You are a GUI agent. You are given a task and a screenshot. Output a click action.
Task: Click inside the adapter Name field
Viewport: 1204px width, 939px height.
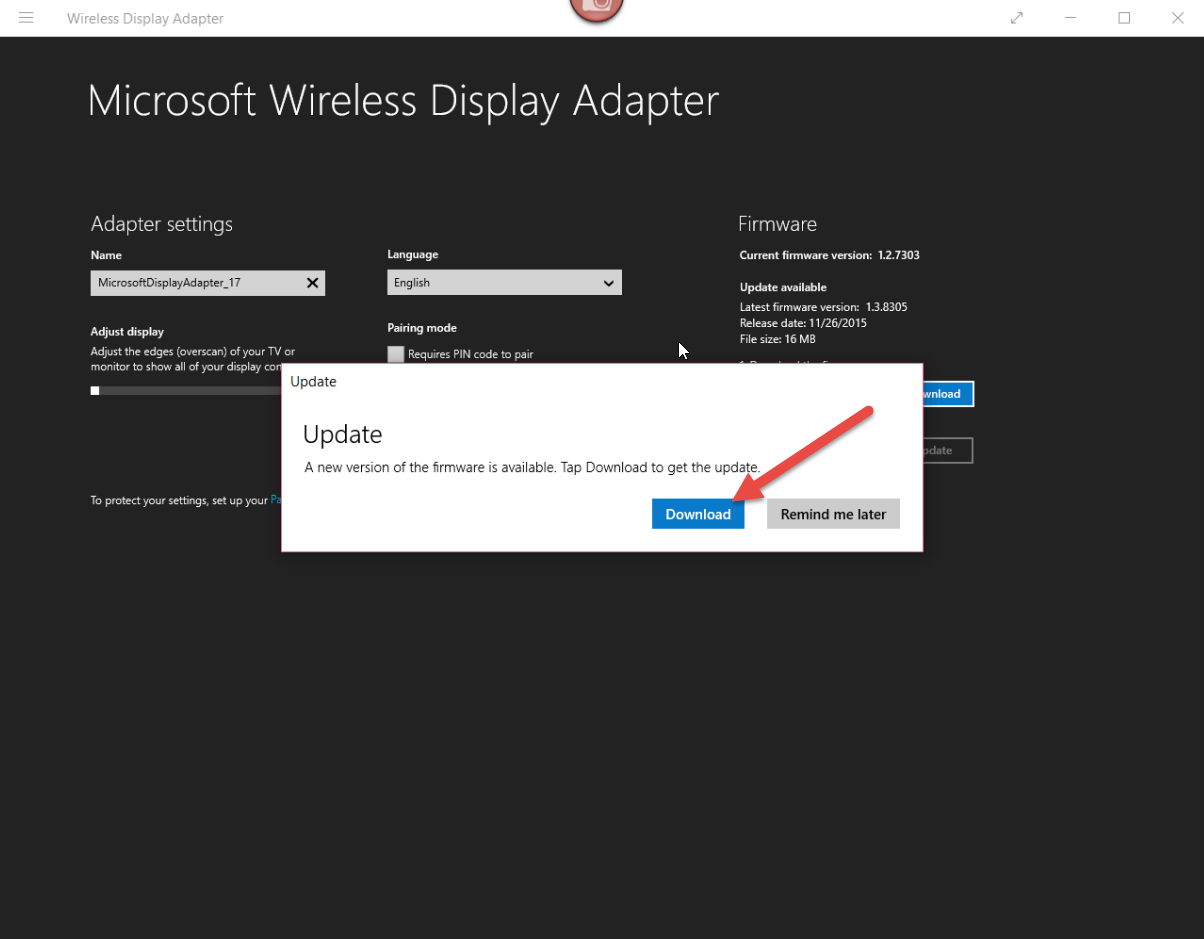click(200, 283)
